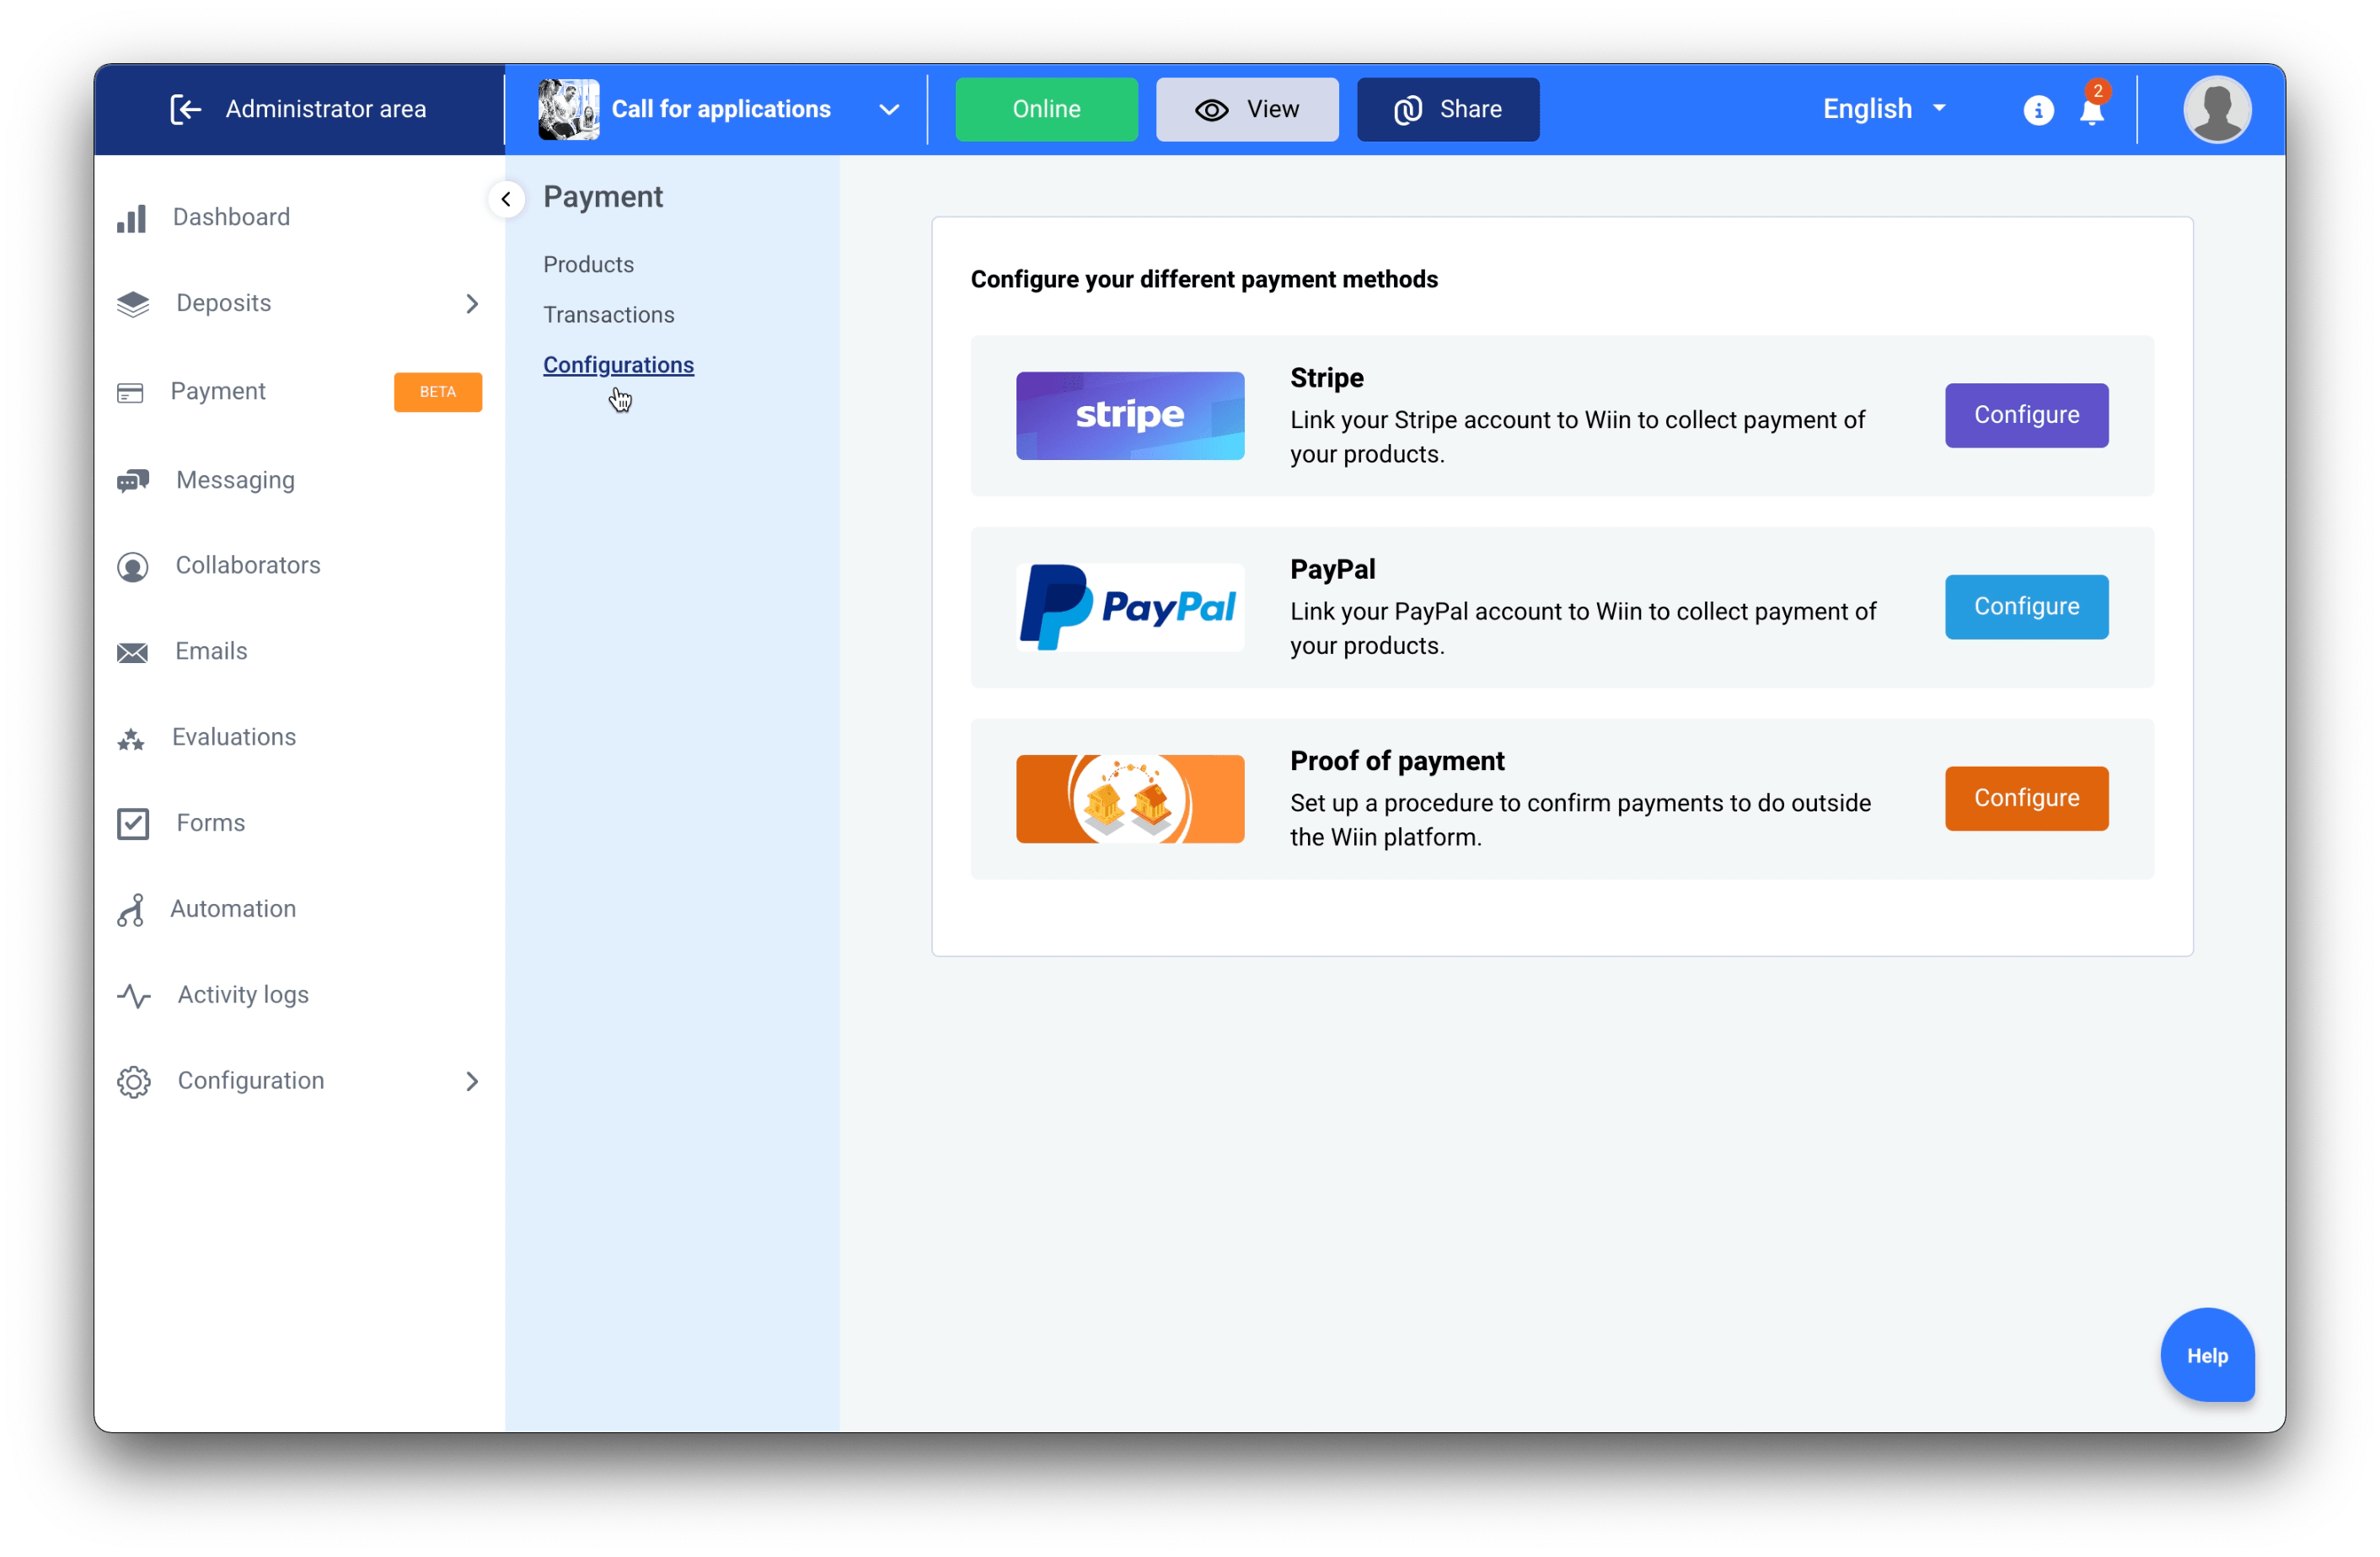Collapse the Payment submenu panel

coord(506,199)
